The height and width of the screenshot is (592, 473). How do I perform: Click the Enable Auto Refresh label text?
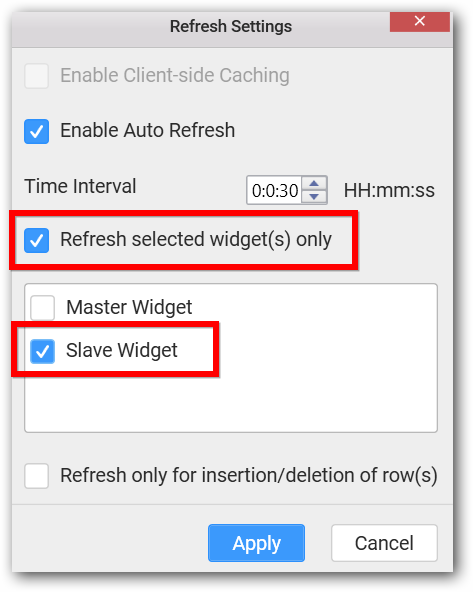[x=148, y=131]
